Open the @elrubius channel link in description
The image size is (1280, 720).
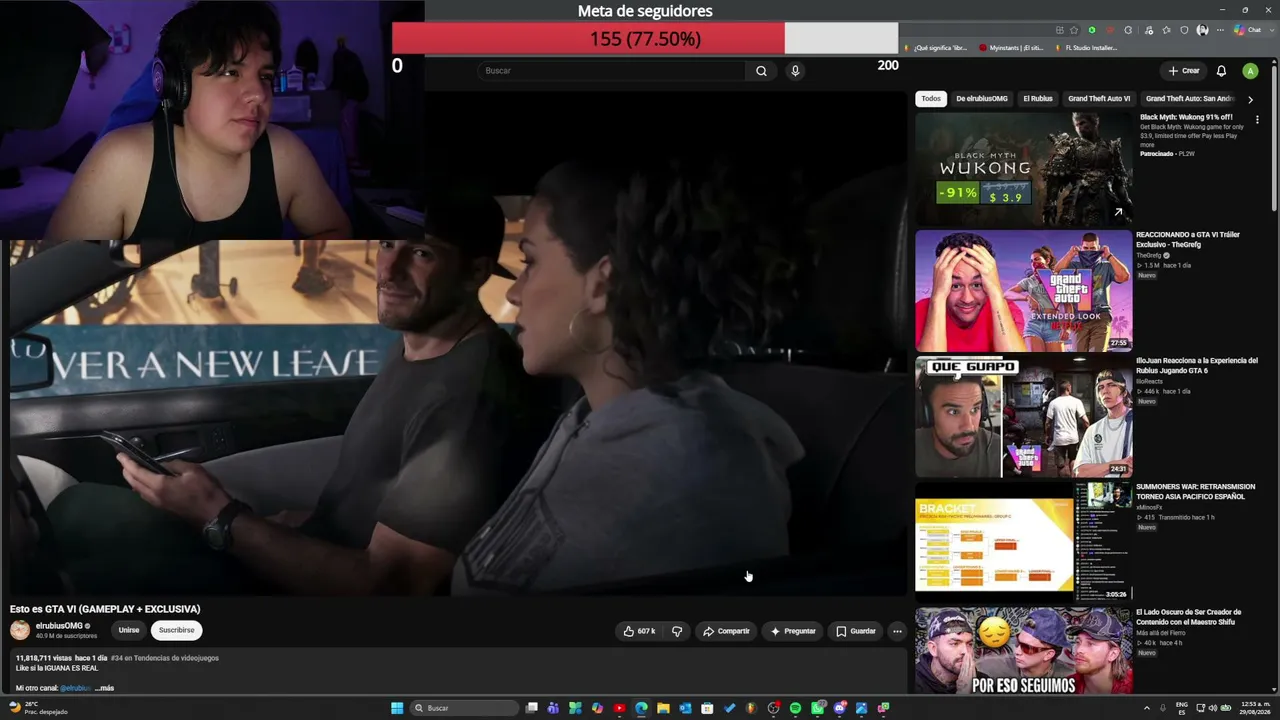point(76,688)
